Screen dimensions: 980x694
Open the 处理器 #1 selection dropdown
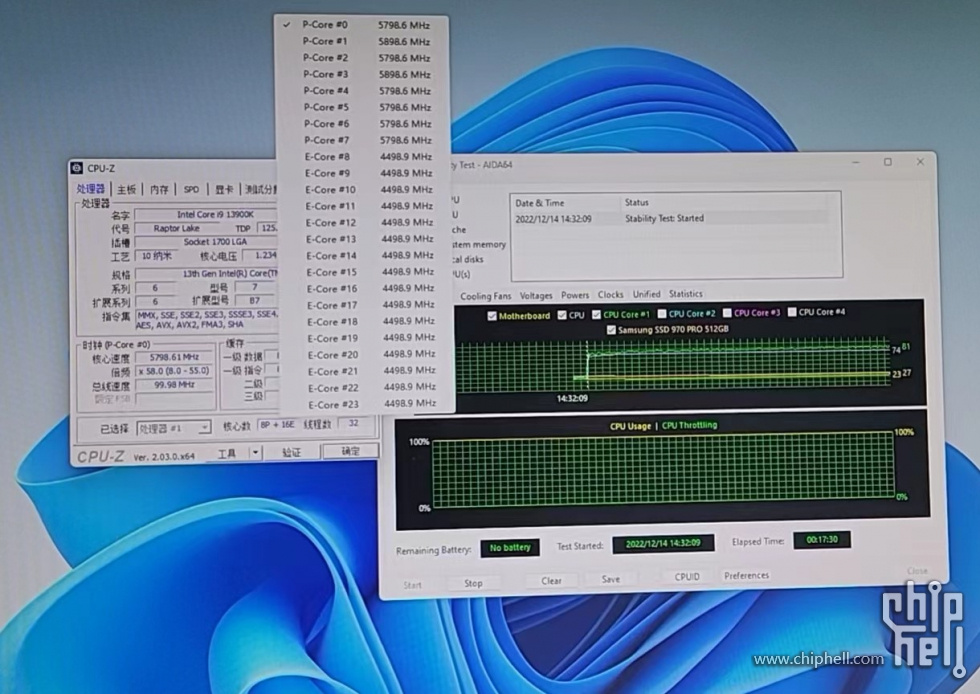coord(174,428)
